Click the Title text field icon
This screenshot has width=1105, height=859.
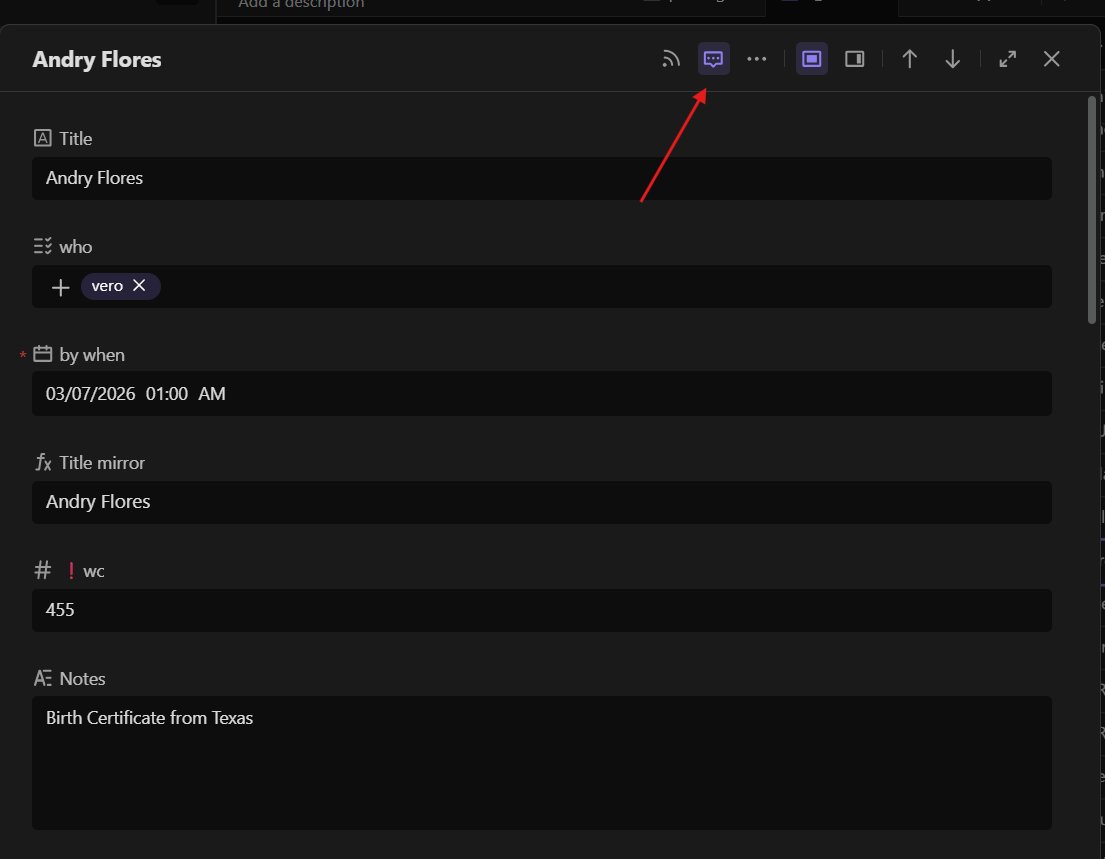[42, 138]
